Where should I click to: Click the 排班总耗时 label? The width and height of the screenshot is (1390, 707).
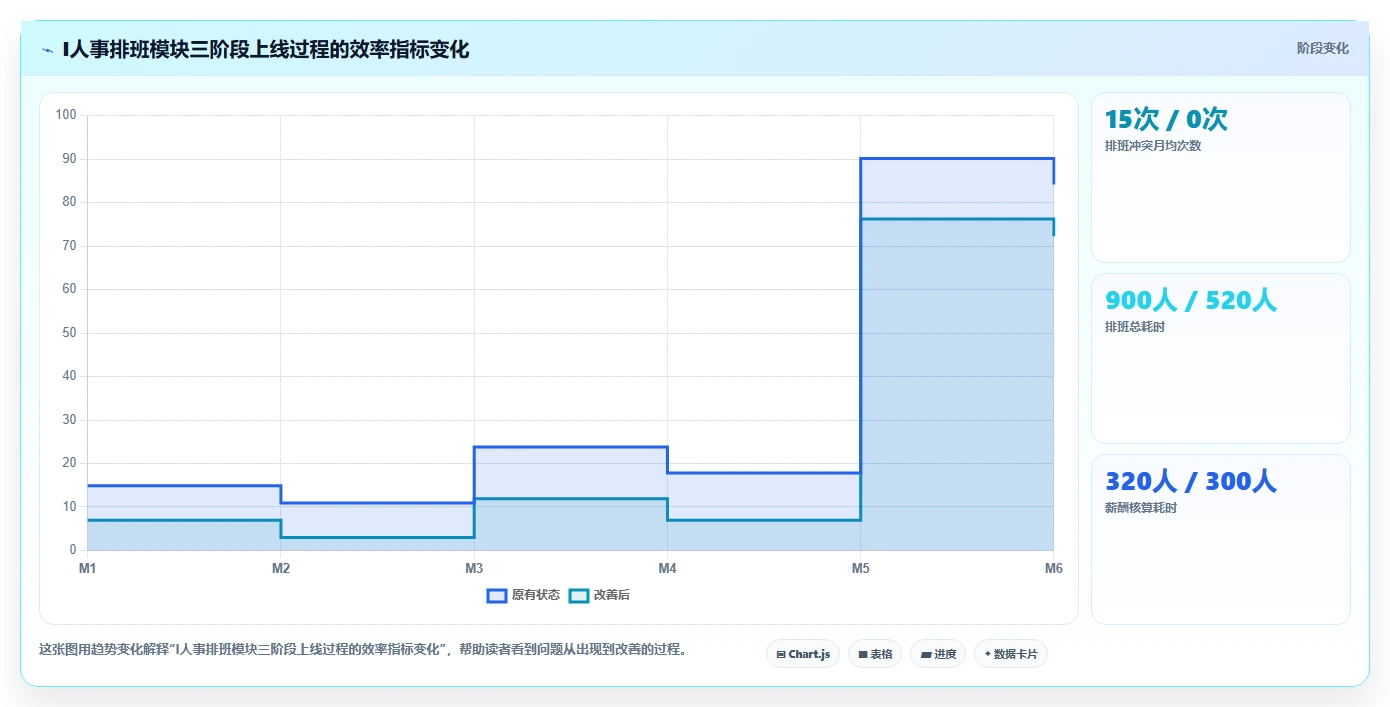point(1135,327)
